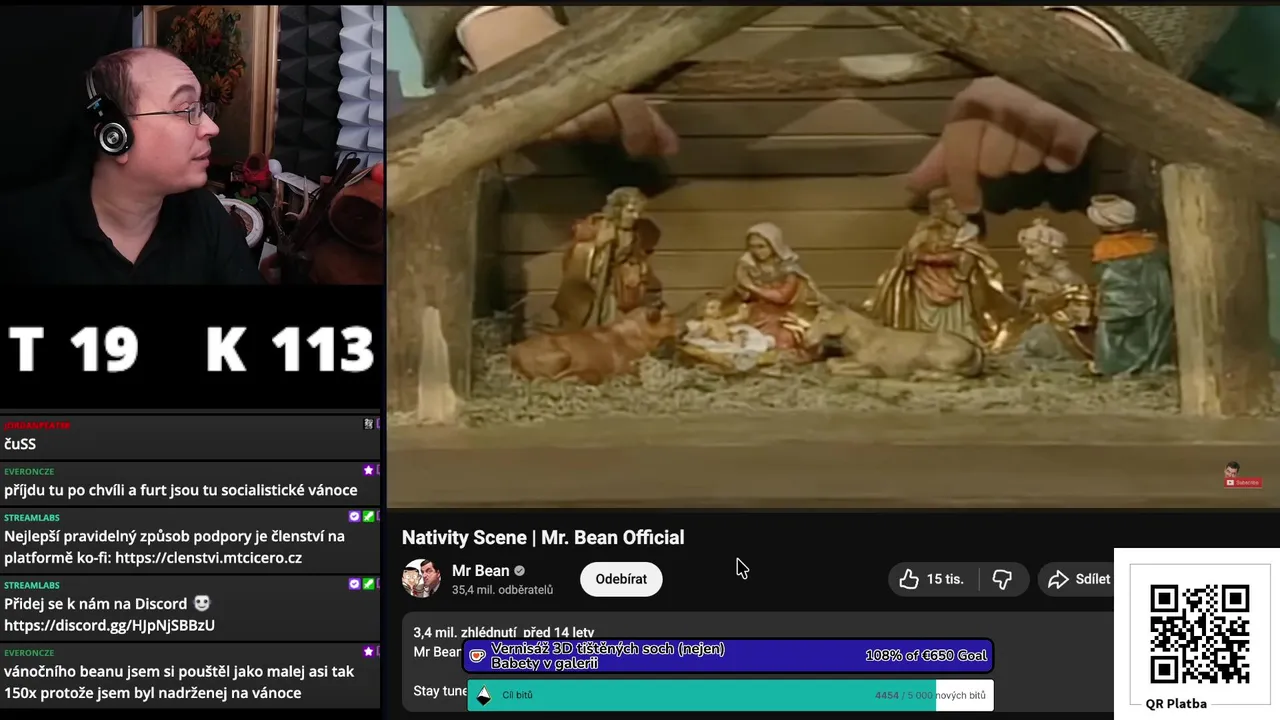Viewport: 1280px width, 720px height.
Task: Click the verified checkmark beside Mr Bean
Action: click(519, 571)
